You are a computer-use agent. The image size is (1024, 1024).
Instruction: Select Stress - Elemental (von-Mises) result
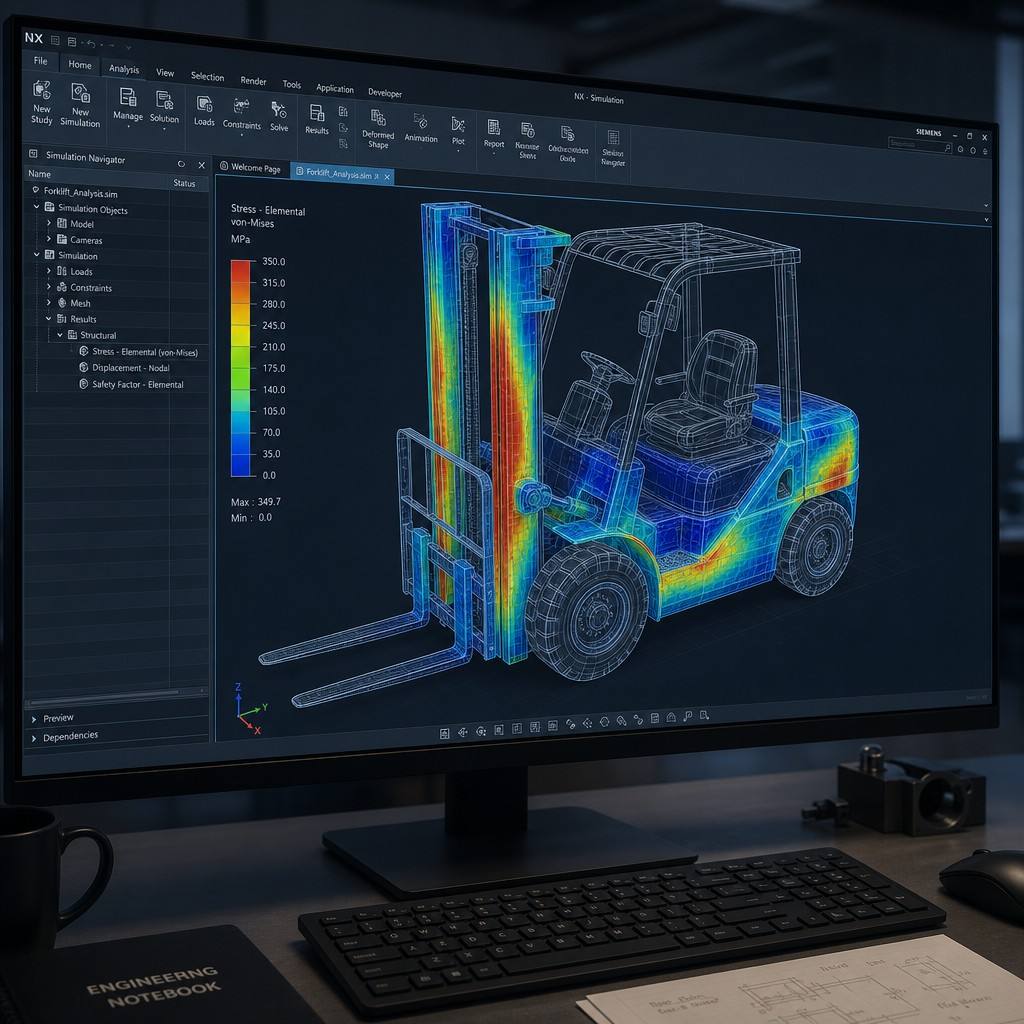pos(144,352)
